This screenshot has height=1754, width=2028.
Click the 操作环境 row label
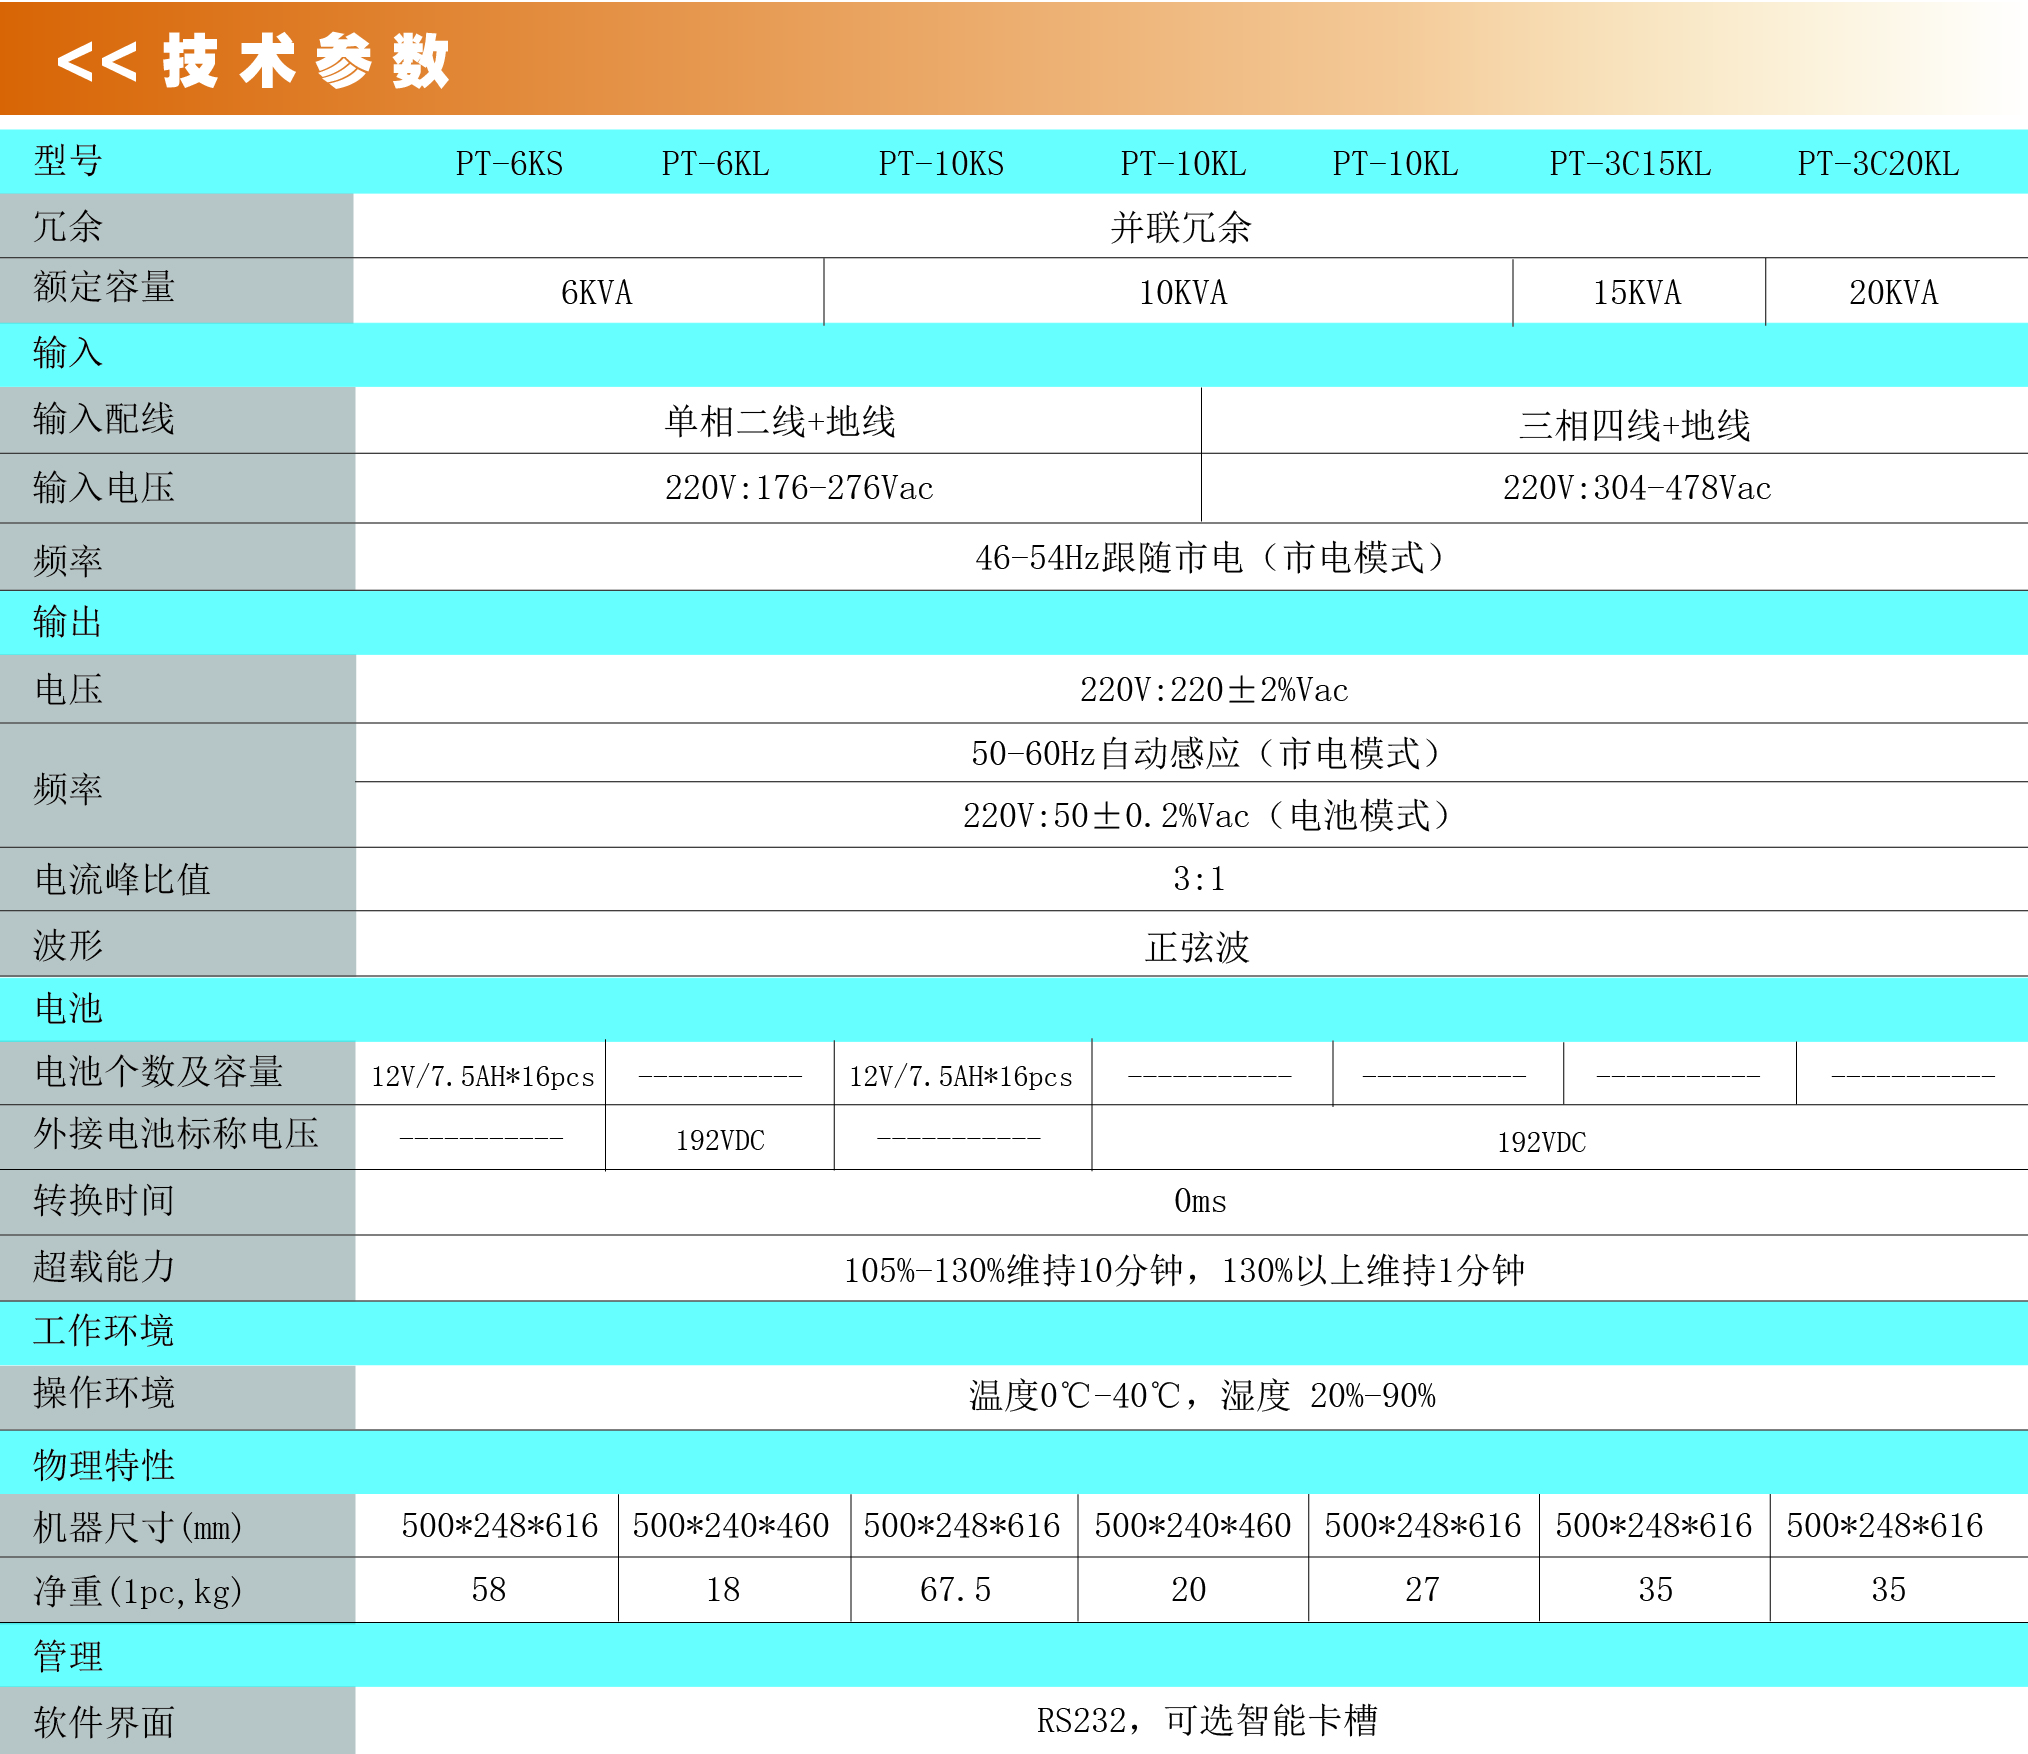pyautogui.click(x=104, y=1393)
